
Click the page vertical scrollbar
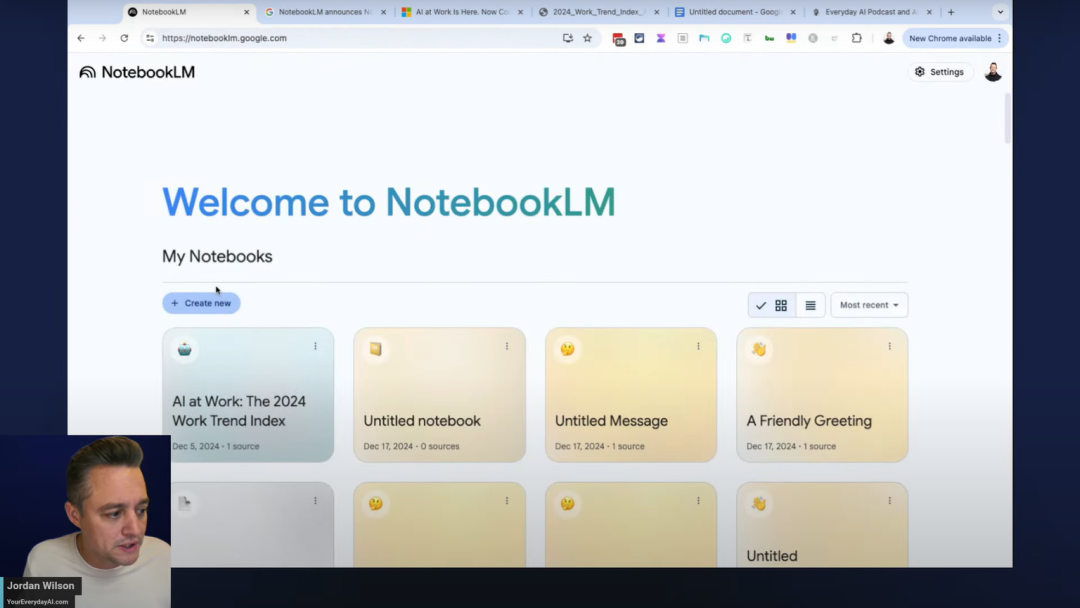(1007, 120)
